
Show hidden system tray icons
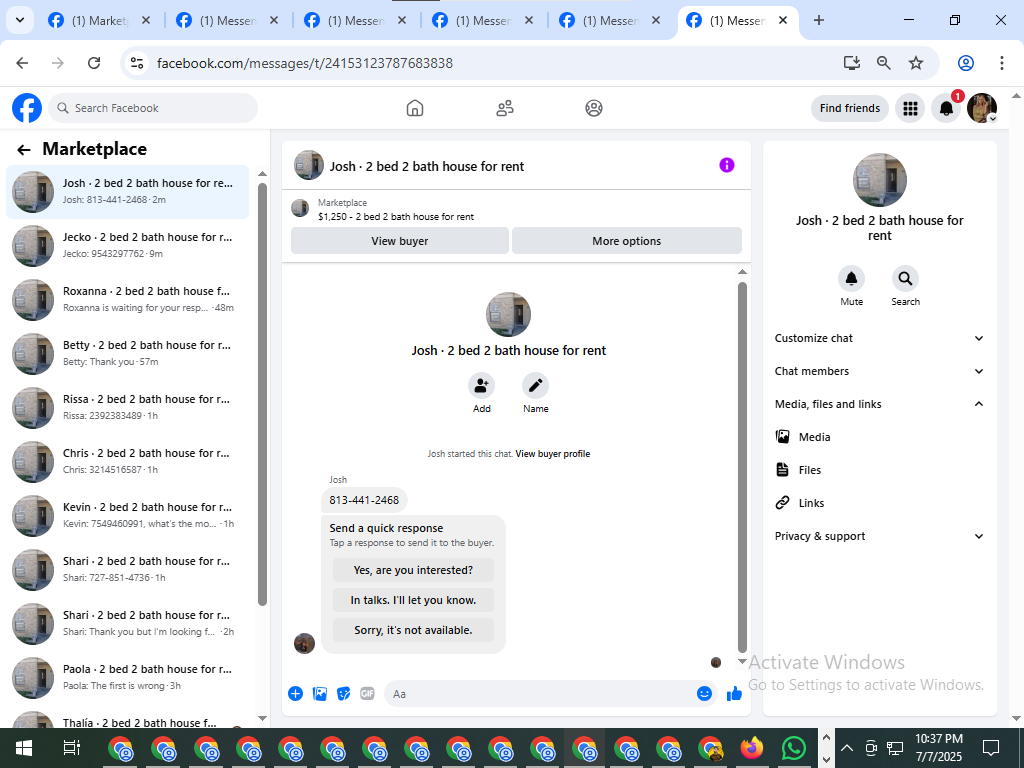[x=847, y=748]
